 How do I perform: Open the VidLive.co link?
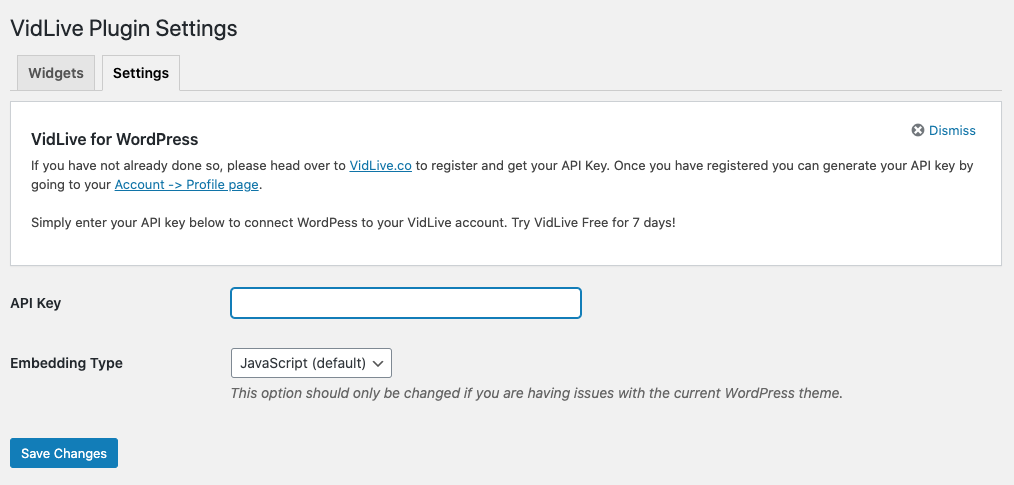(380, 165)
